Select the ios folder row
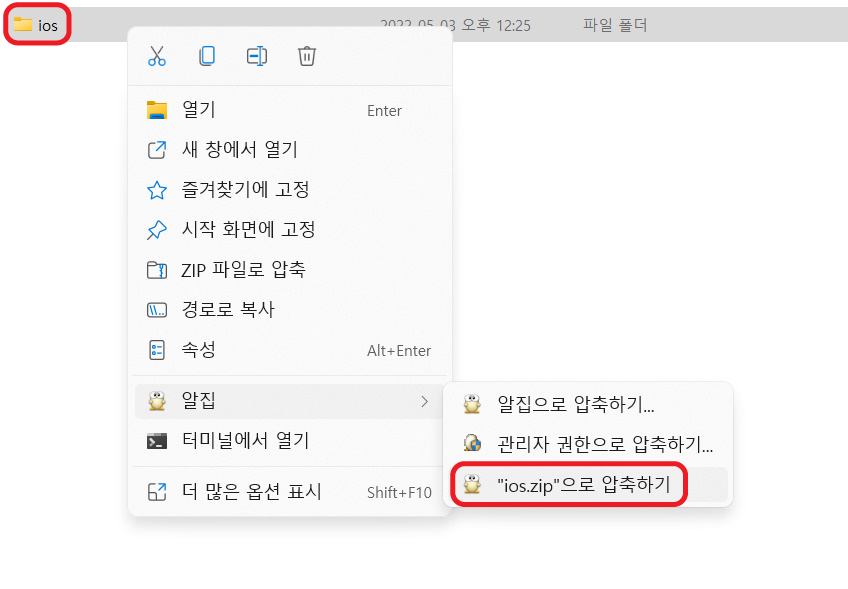The image size is (848, 589). point(38,24)
